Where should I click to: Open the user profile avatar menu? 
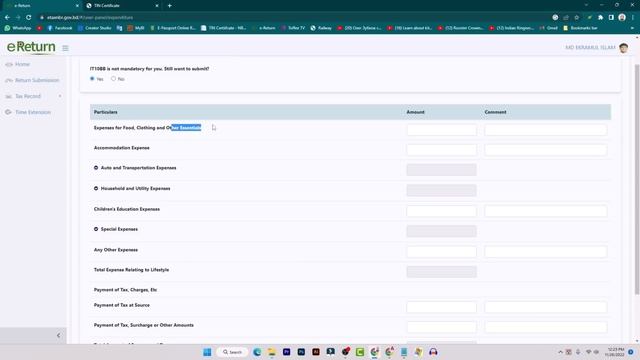(x=623, y=48)
